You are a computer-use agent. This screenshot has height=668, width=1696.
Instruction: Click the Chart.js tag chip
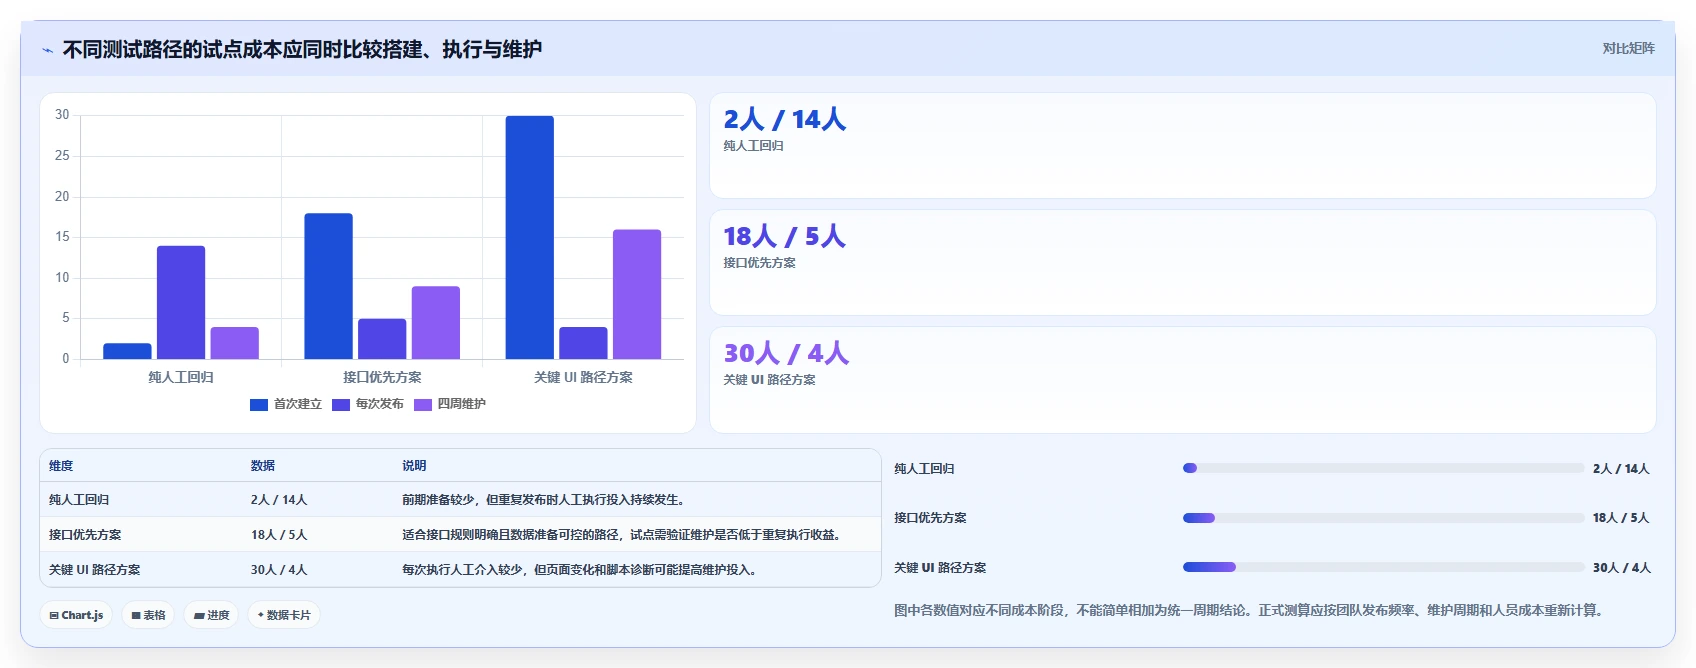(77, 615)
